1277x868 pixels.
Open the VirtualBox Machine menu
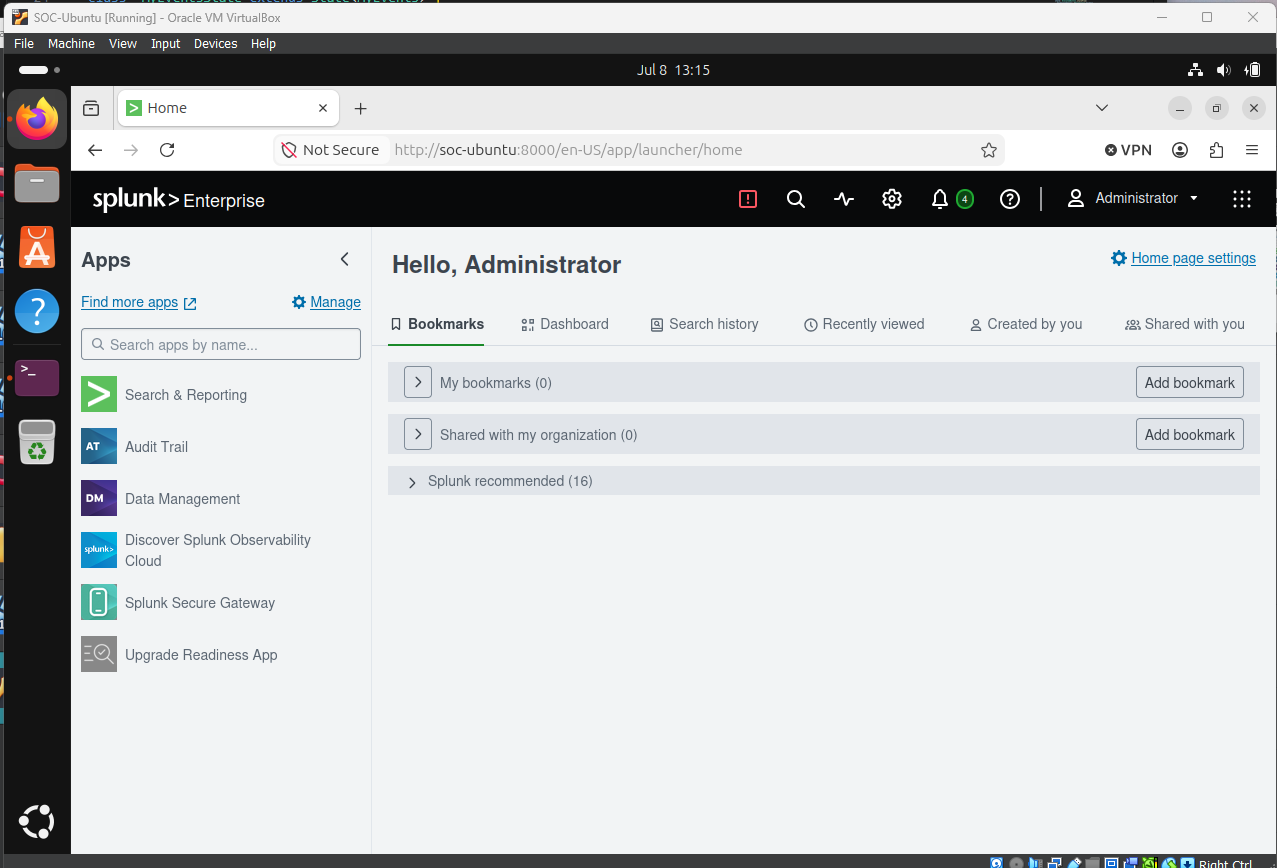point(71,44)
